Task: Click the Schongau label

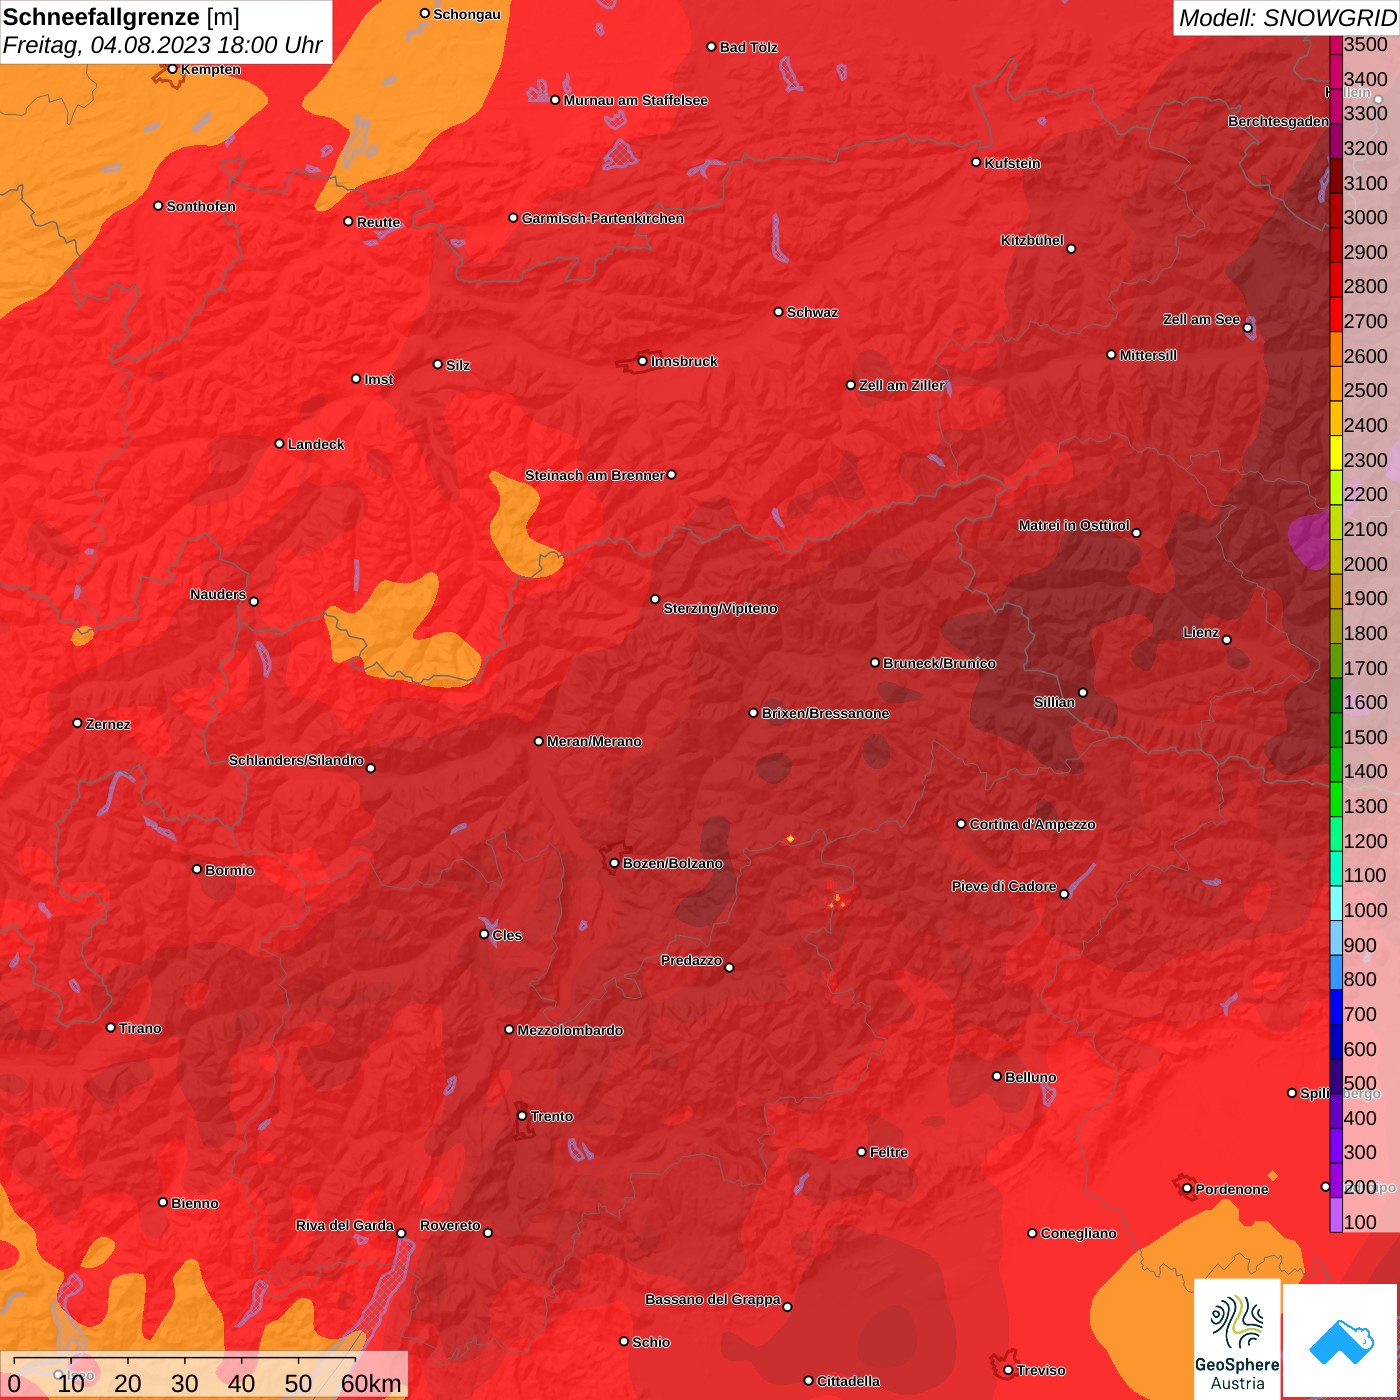Action: [x=466, y=14]
